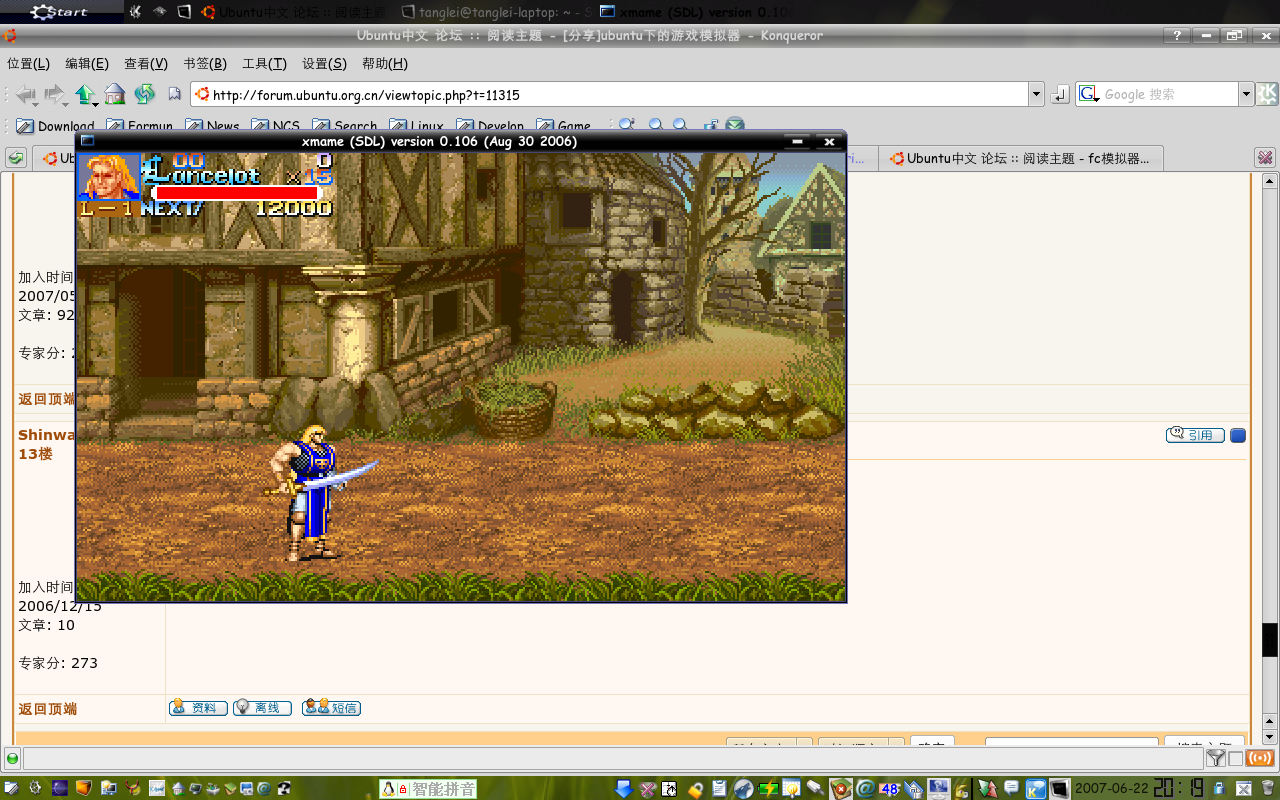Image resolution: width=1280 pixels, height=800 pixels.
Task: Switch to xmame (SDL) taskbar entry
Action: click(695, 12)
